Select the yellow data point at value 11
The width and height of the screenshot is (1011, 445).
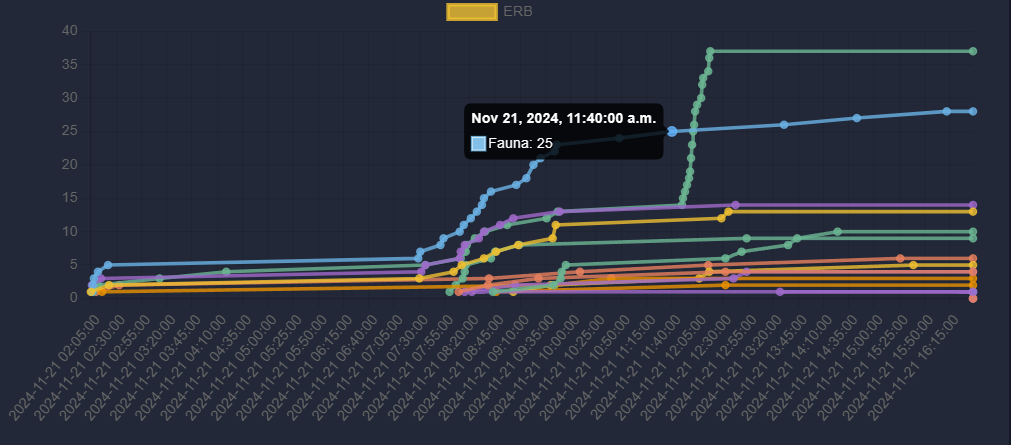pos(556,225)
